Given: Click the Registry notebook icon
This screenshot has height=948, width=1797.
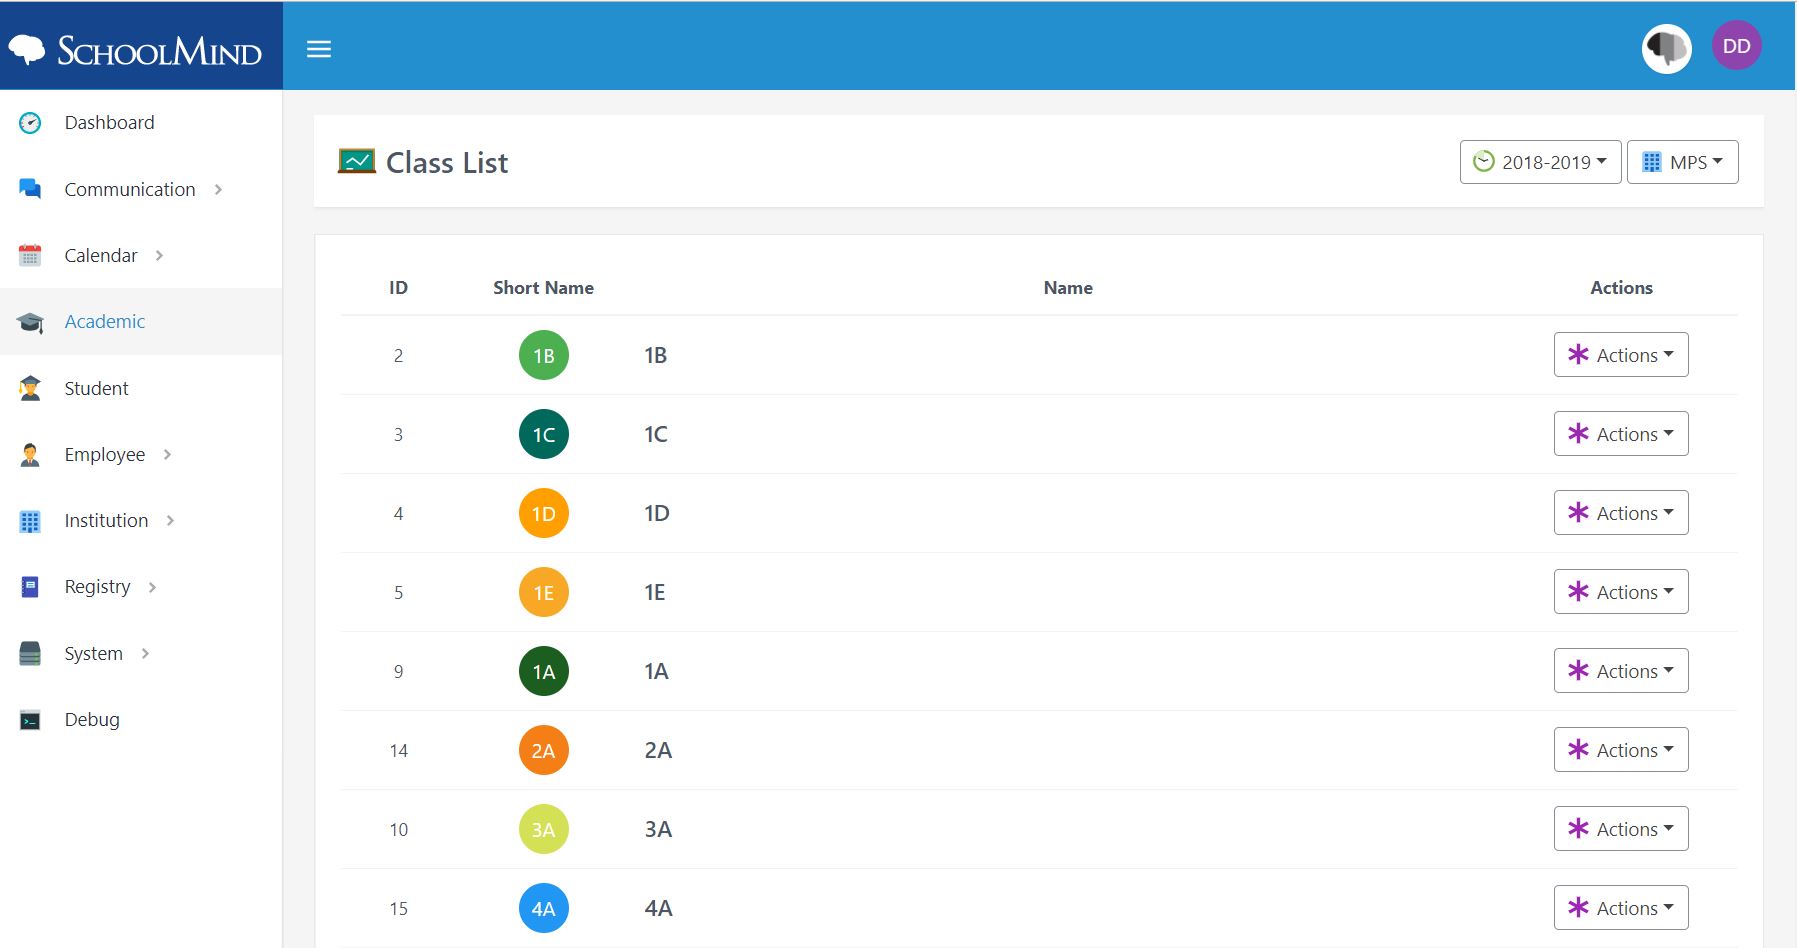Looking at the screenshot, I should click(30, 587).
